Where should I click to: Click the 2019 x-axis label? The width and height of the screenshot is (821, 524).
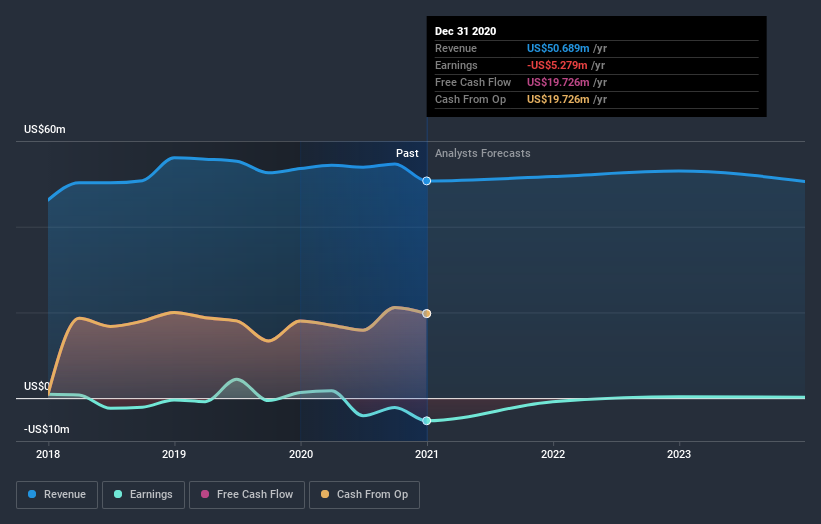pyautogui.click(x=174, y=454)
